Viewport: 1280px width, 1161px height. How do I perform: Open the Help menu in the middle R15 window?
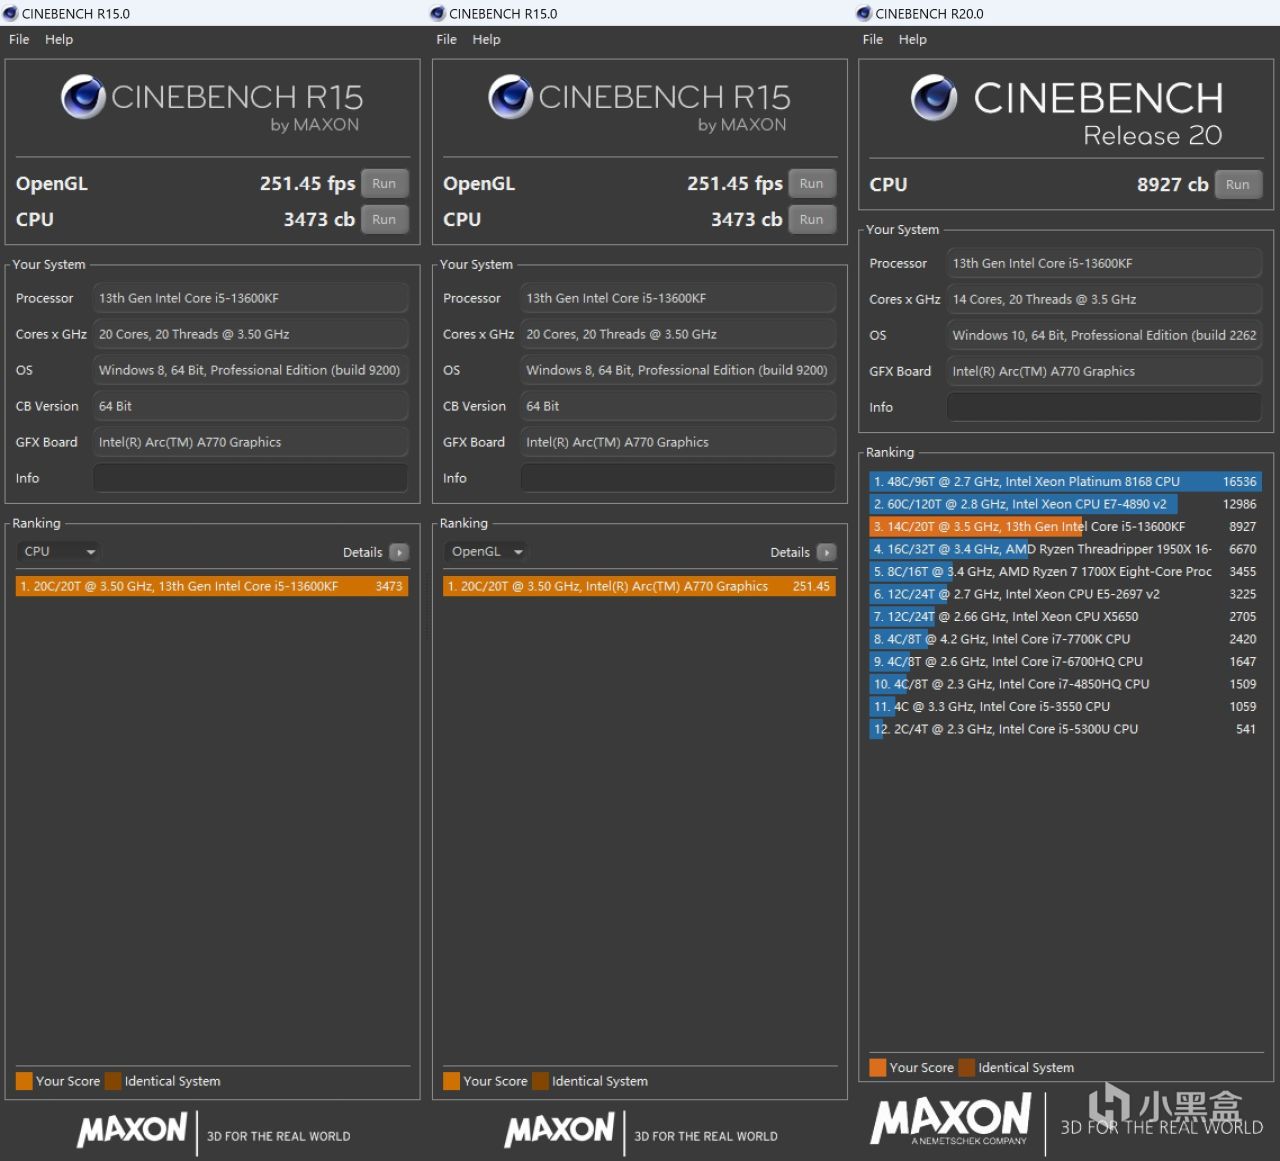[486, 39]
